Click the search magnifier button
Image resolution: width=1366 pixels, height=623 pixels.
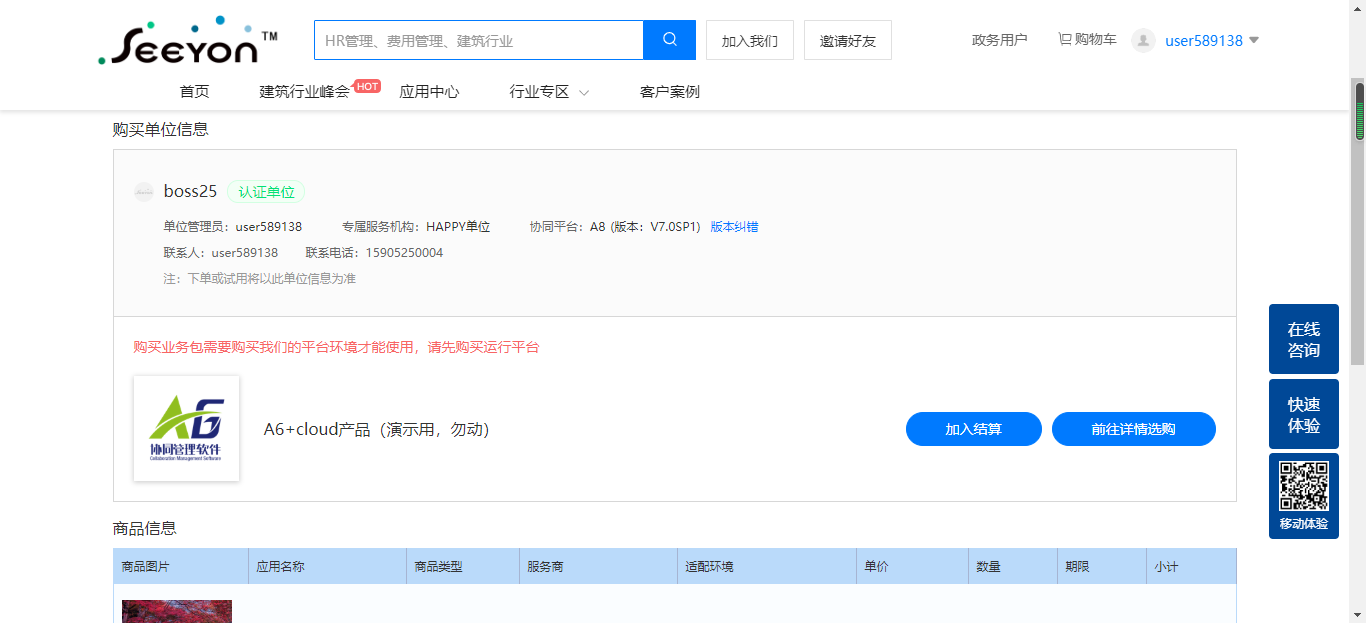669,40
